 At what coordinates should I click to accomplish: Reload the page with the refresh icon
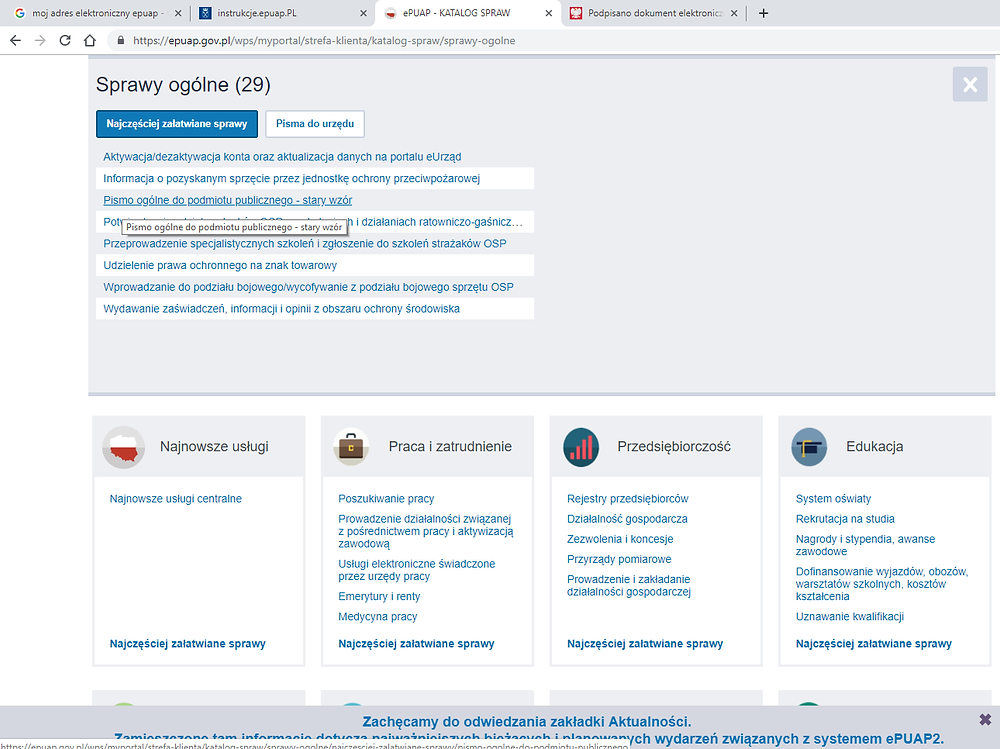[x=65, y=40]
